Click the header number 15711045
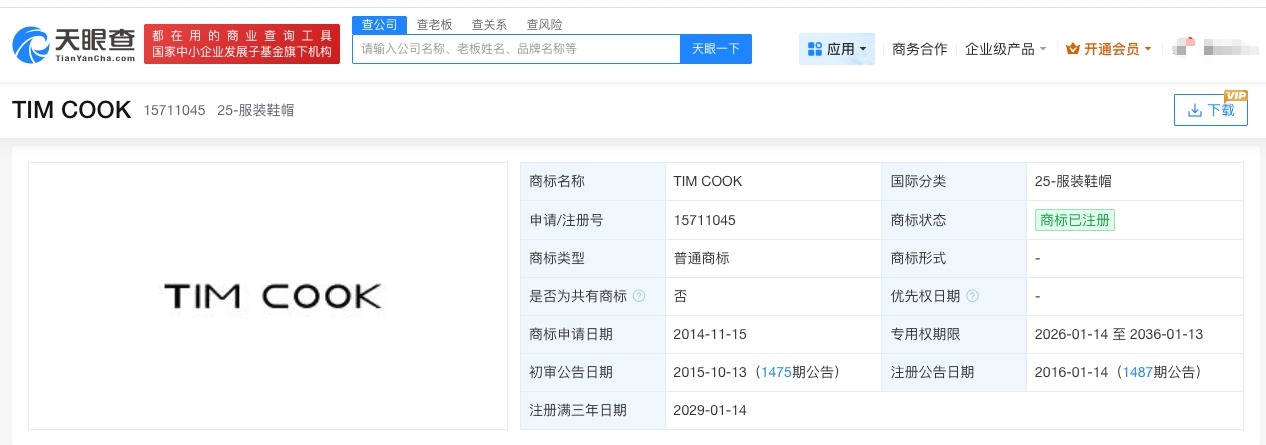1266x445 pixels. 174,111
